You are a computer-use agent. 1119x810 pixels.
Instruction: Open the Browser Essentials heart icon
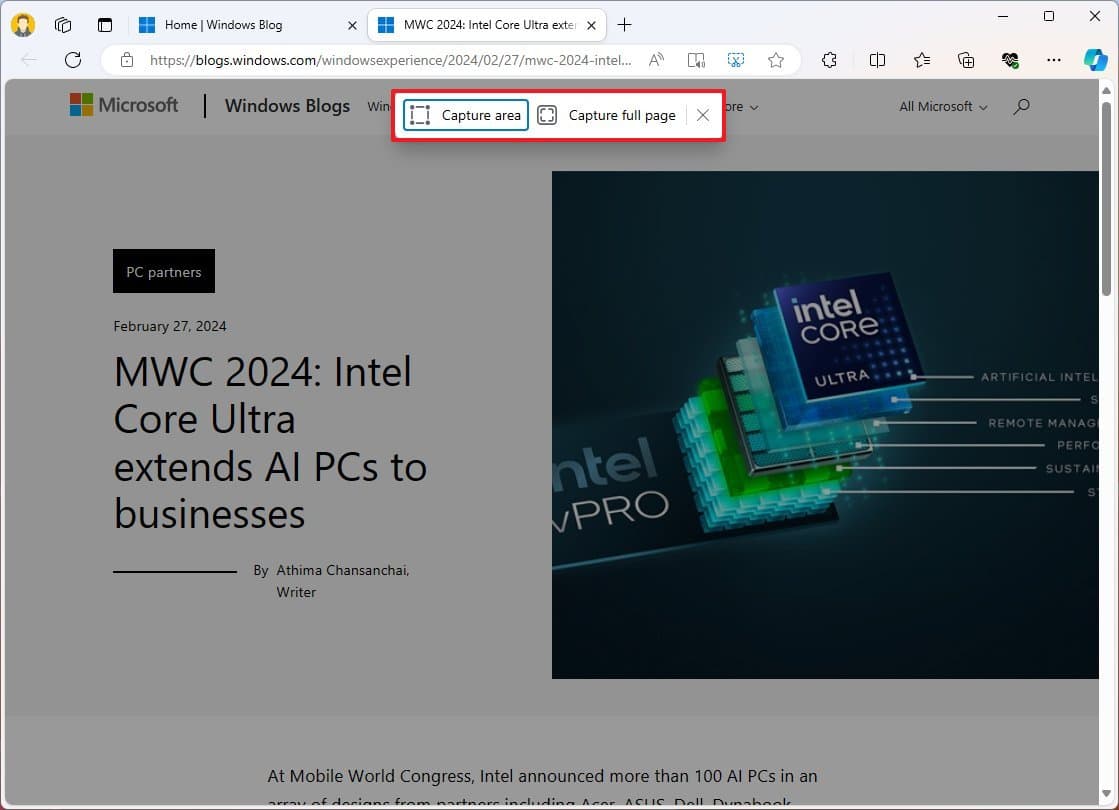[x=1010, y=60]
